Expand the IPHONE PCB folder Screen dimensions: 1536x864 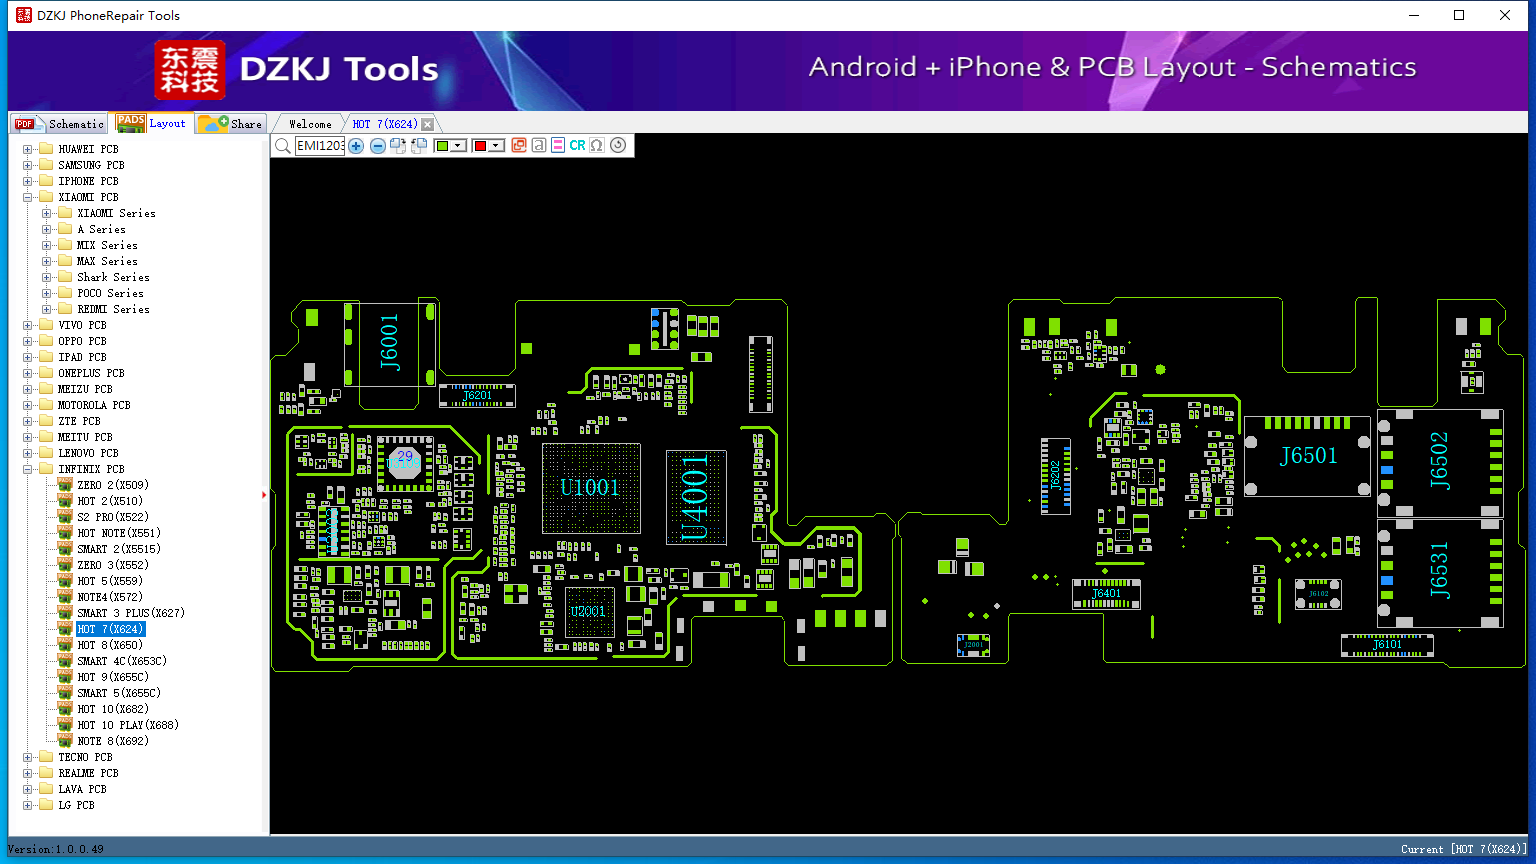pos(28,181)
